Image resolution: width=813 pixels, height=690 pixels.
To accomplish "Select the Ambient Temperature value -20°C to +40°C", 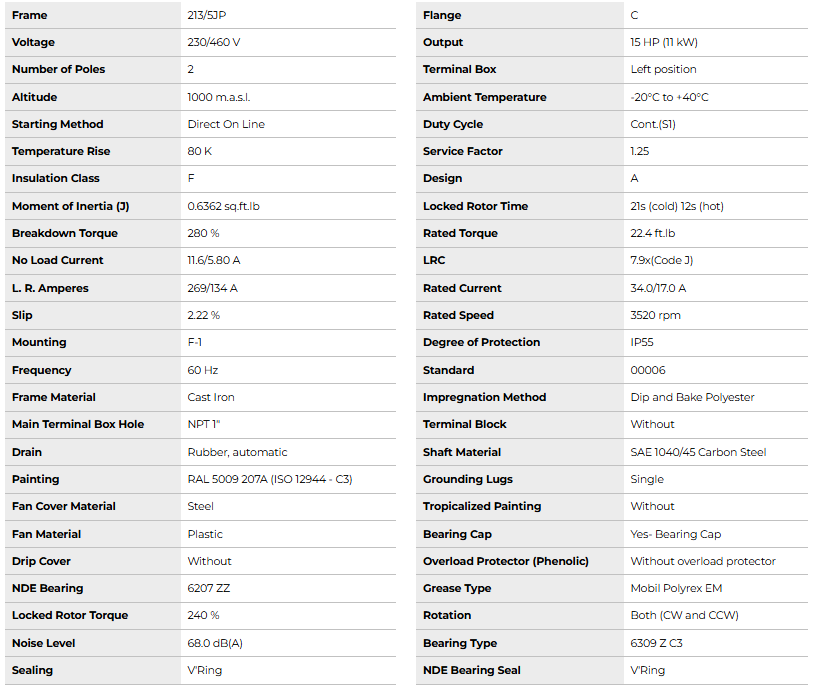I will [x=669, y=97].
